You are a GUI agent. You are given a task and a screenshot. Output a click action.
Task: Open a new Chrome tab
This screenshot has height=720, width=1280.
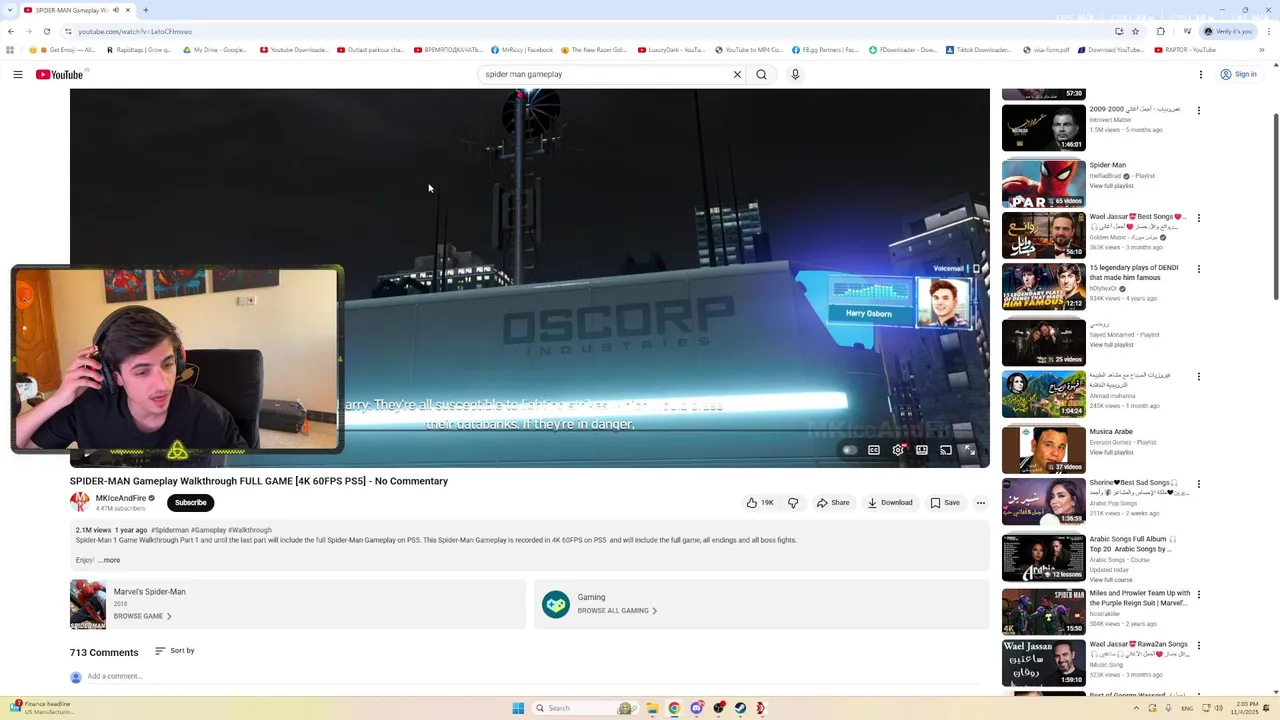(146, 10)
